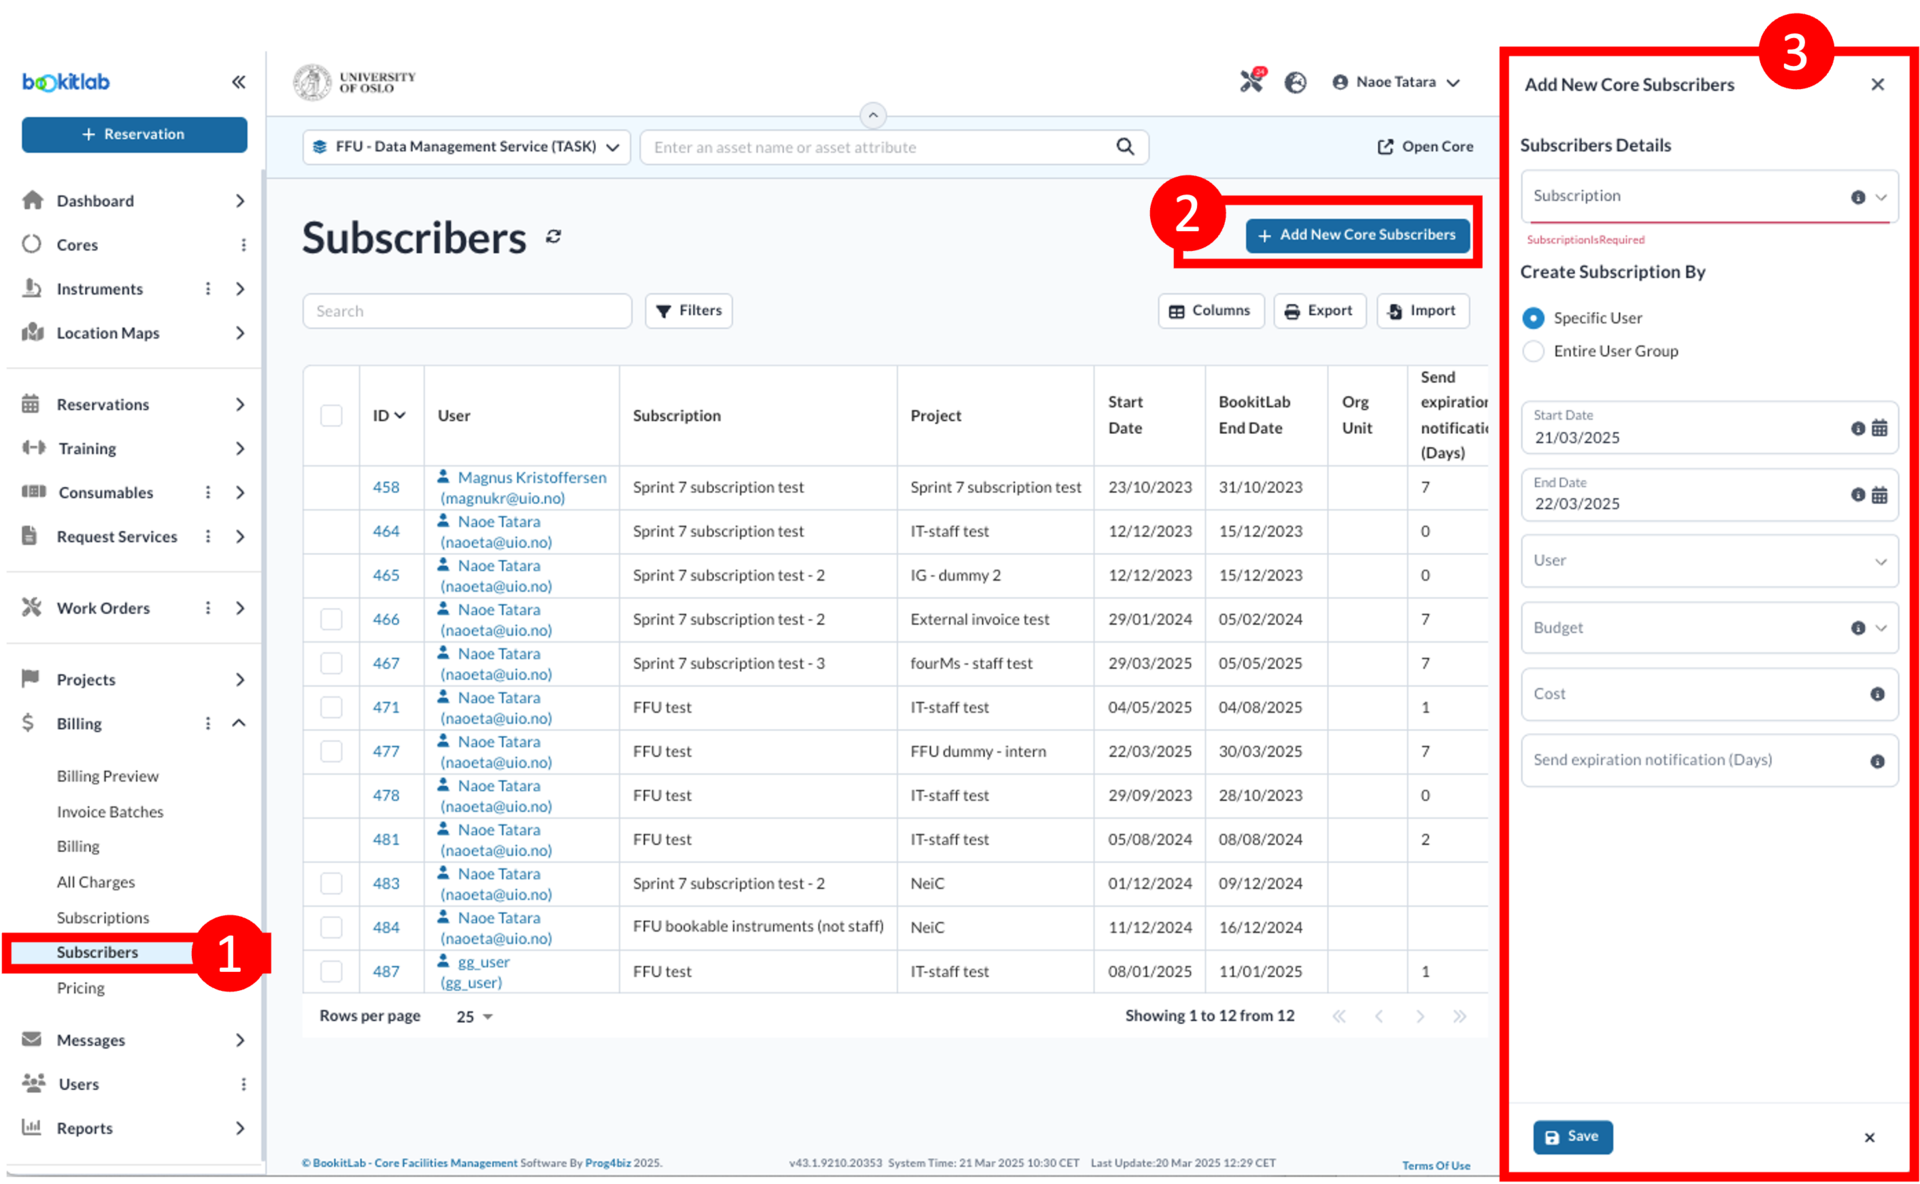Open the Columns chooser
Screen dimensions: 1920x1184
tap(1210, 311)
